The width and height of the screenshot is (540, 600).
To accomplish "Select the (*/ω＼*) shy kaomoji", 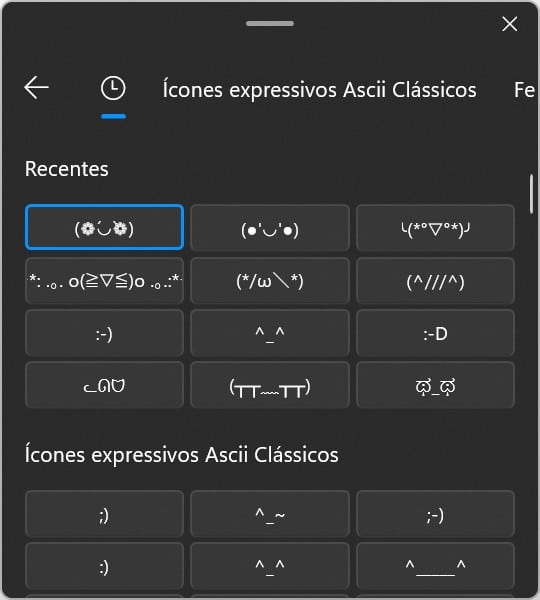I will tap(270, 280).
